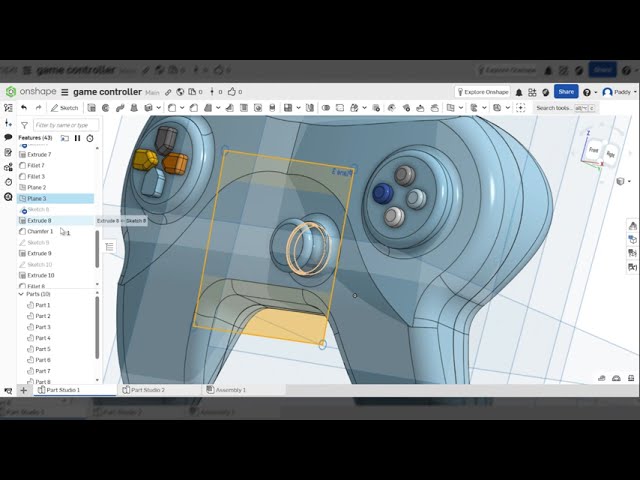Click the copy link icon by title

(x=168, y=92)
